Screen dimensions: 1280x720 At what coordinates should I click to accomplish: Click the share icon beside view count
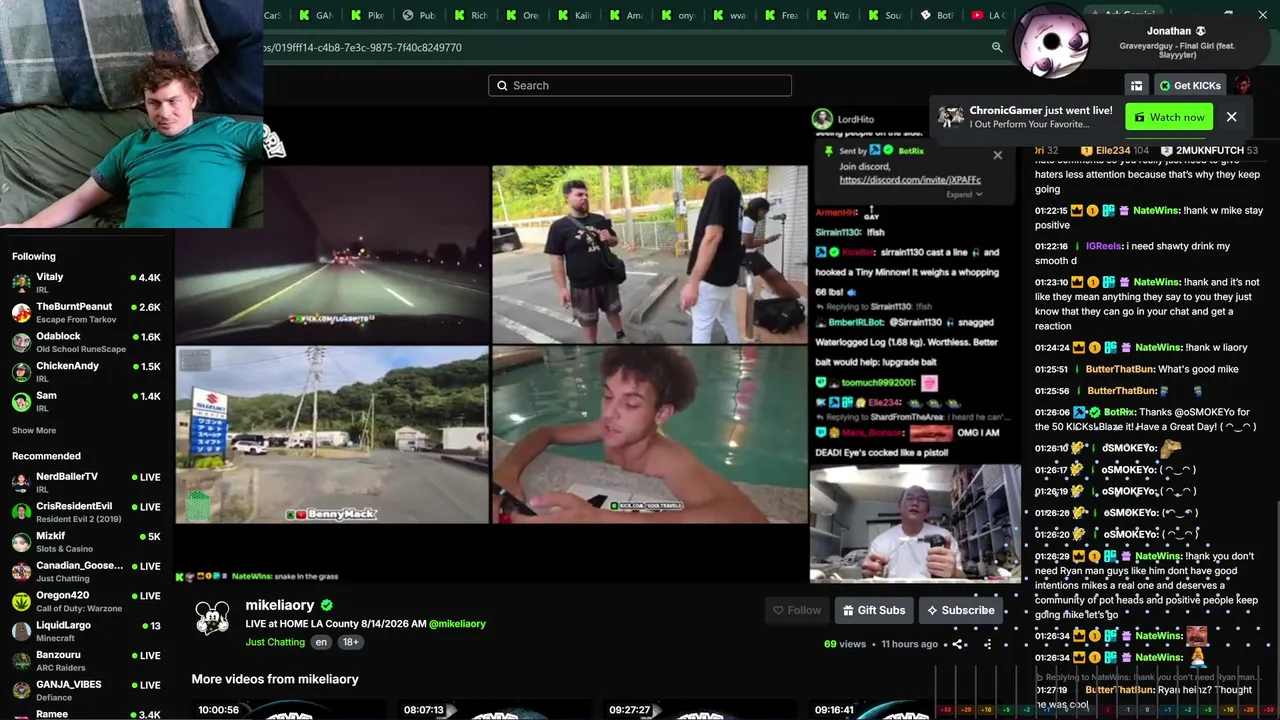(x=957, y=644)
